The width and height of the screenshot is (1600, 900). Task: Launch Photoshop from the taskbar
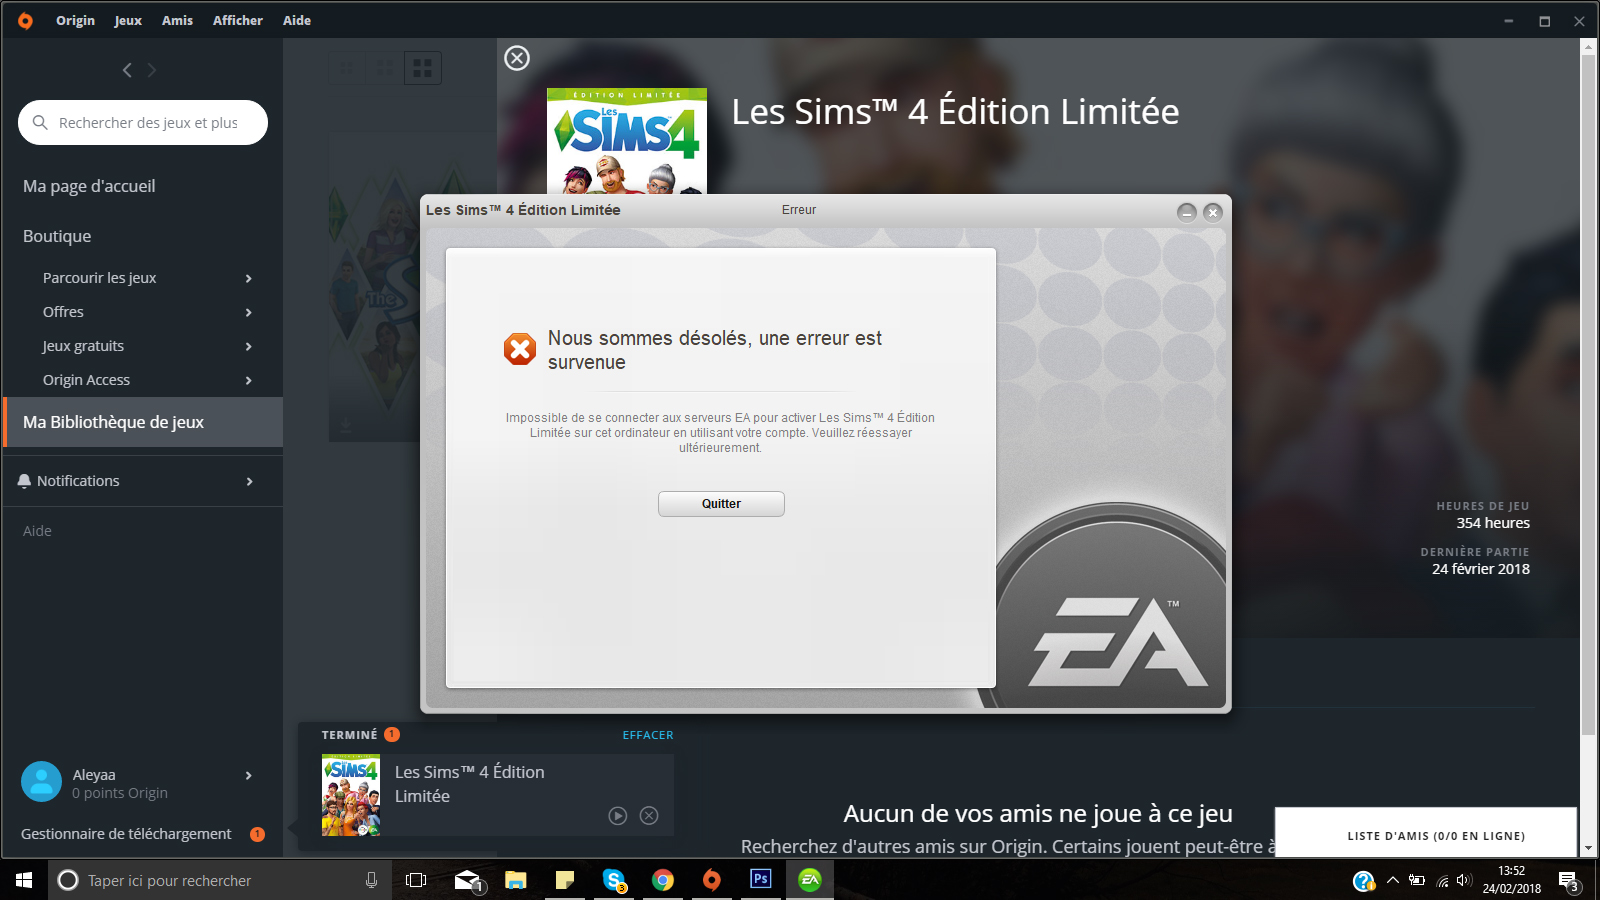[x=759, y=880]
